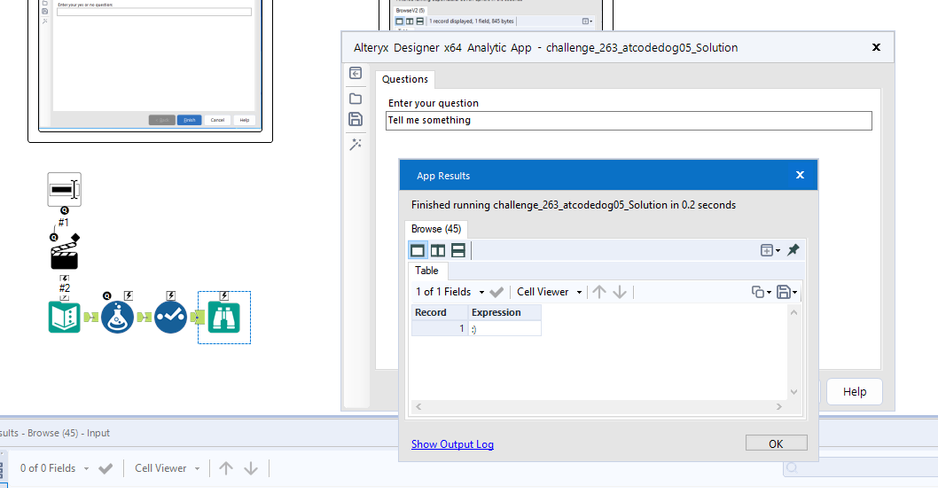Viewport: 938px width, 488px height.
Task: Switch to single-pane view in App Results
Action: [x=418, y=250]
